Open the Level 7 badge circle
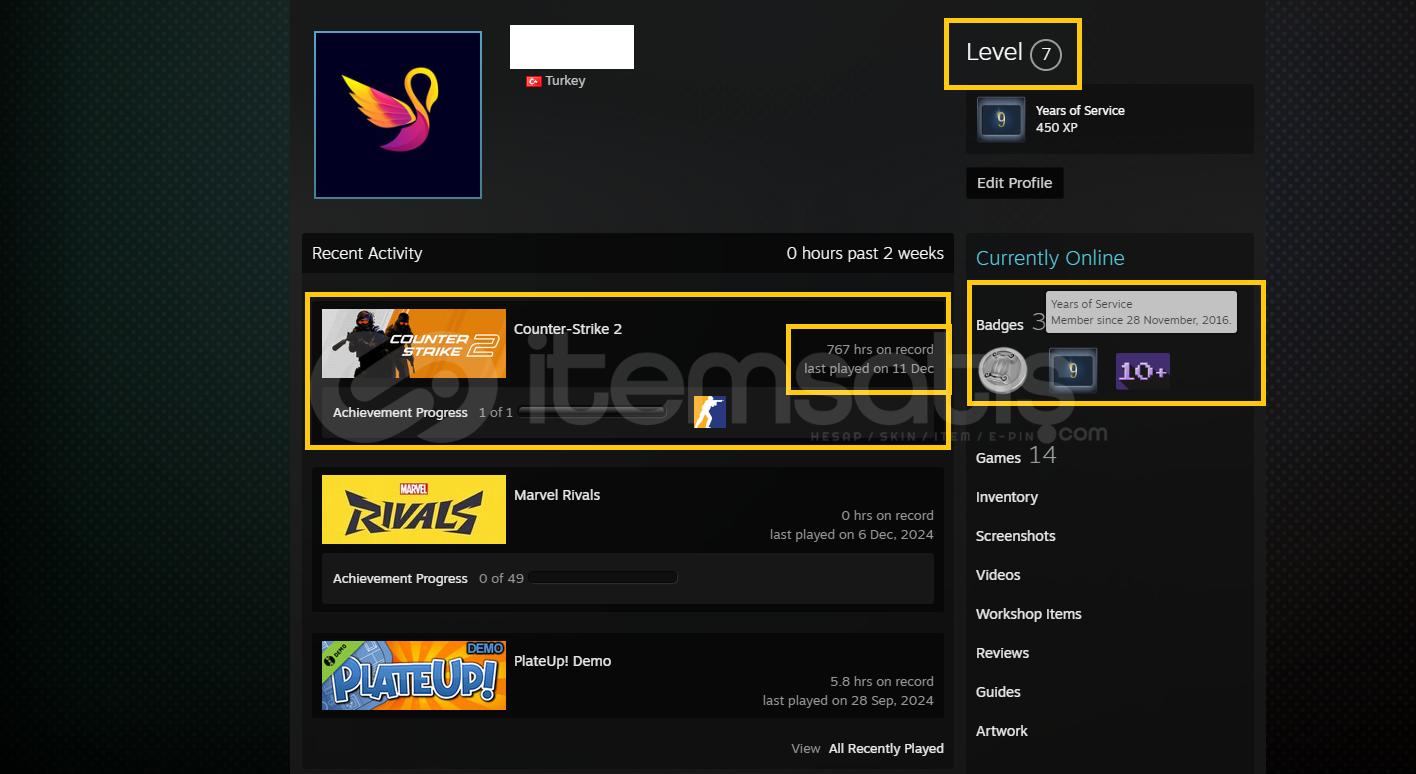This screenshot has height=774, width=1416. point(1045,54)
